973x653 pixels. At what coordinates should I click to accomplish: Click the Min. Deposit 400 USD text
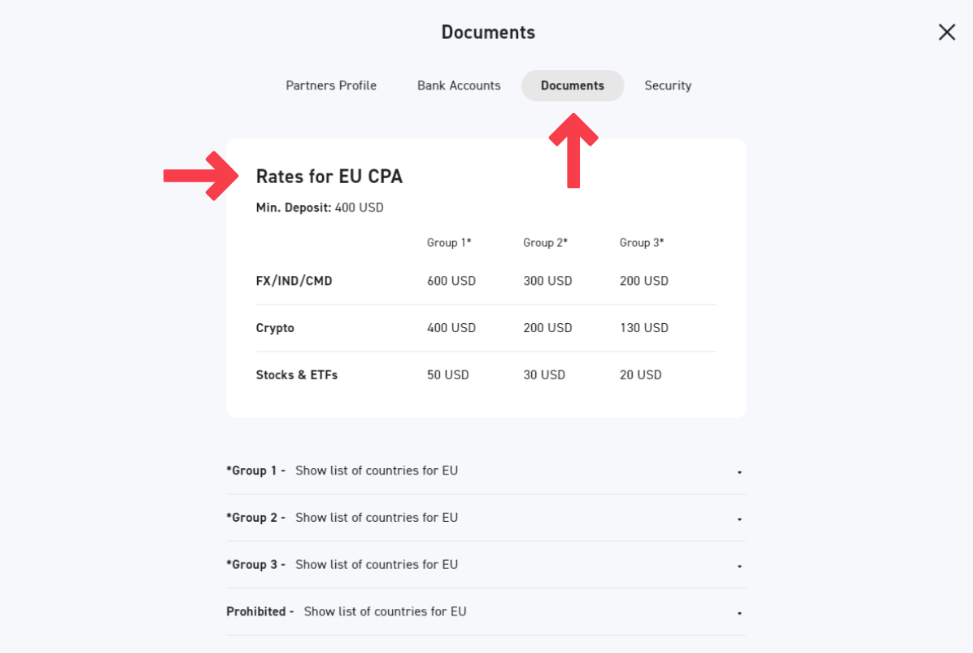click(x=319, y=208)
